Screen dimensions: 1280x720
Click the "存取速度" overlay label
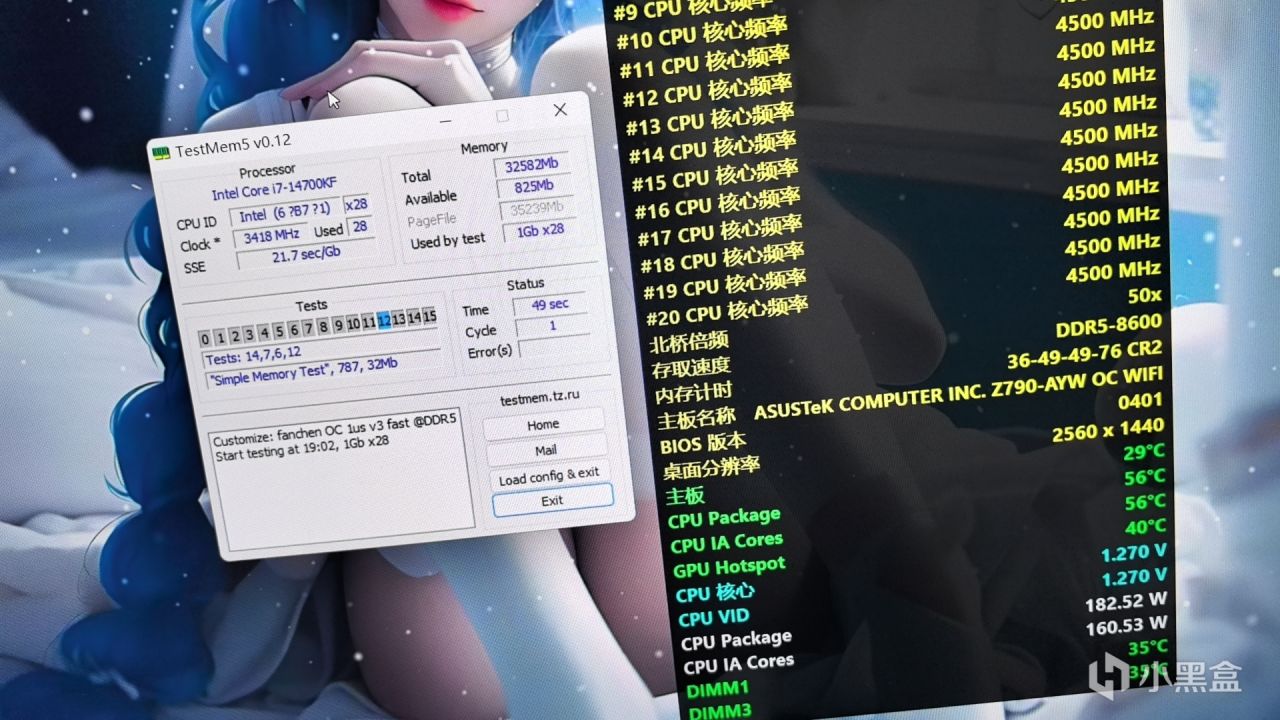point(692,368)
